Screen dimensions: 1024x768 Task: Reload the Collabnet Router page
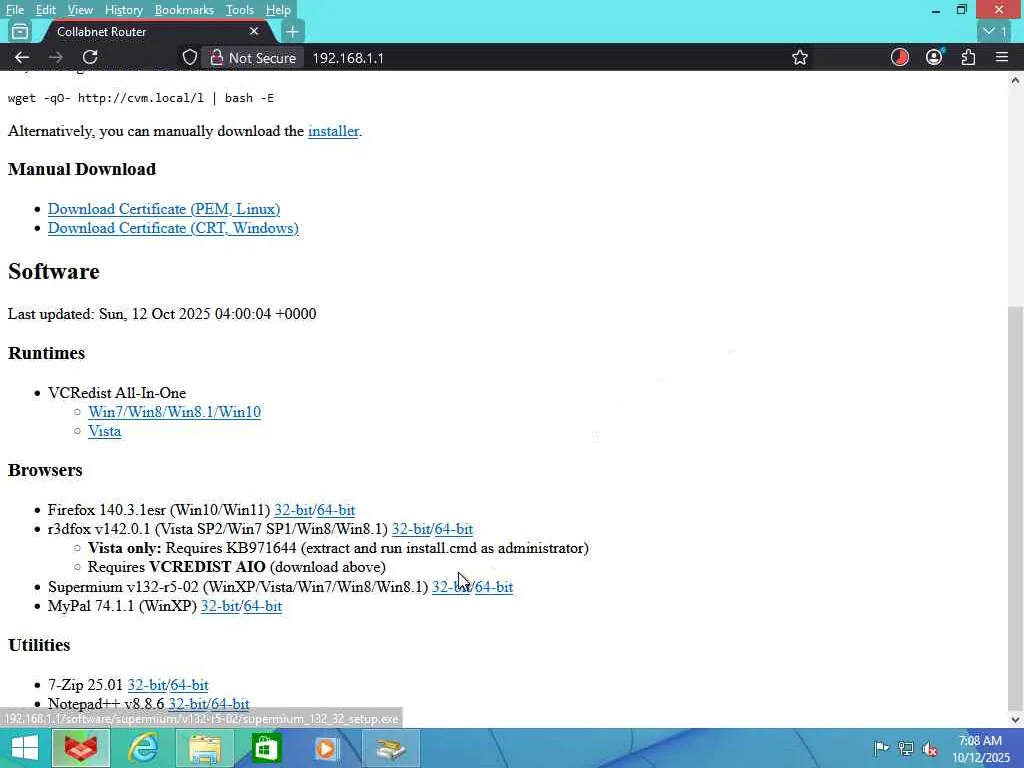[x=90, y=57]
